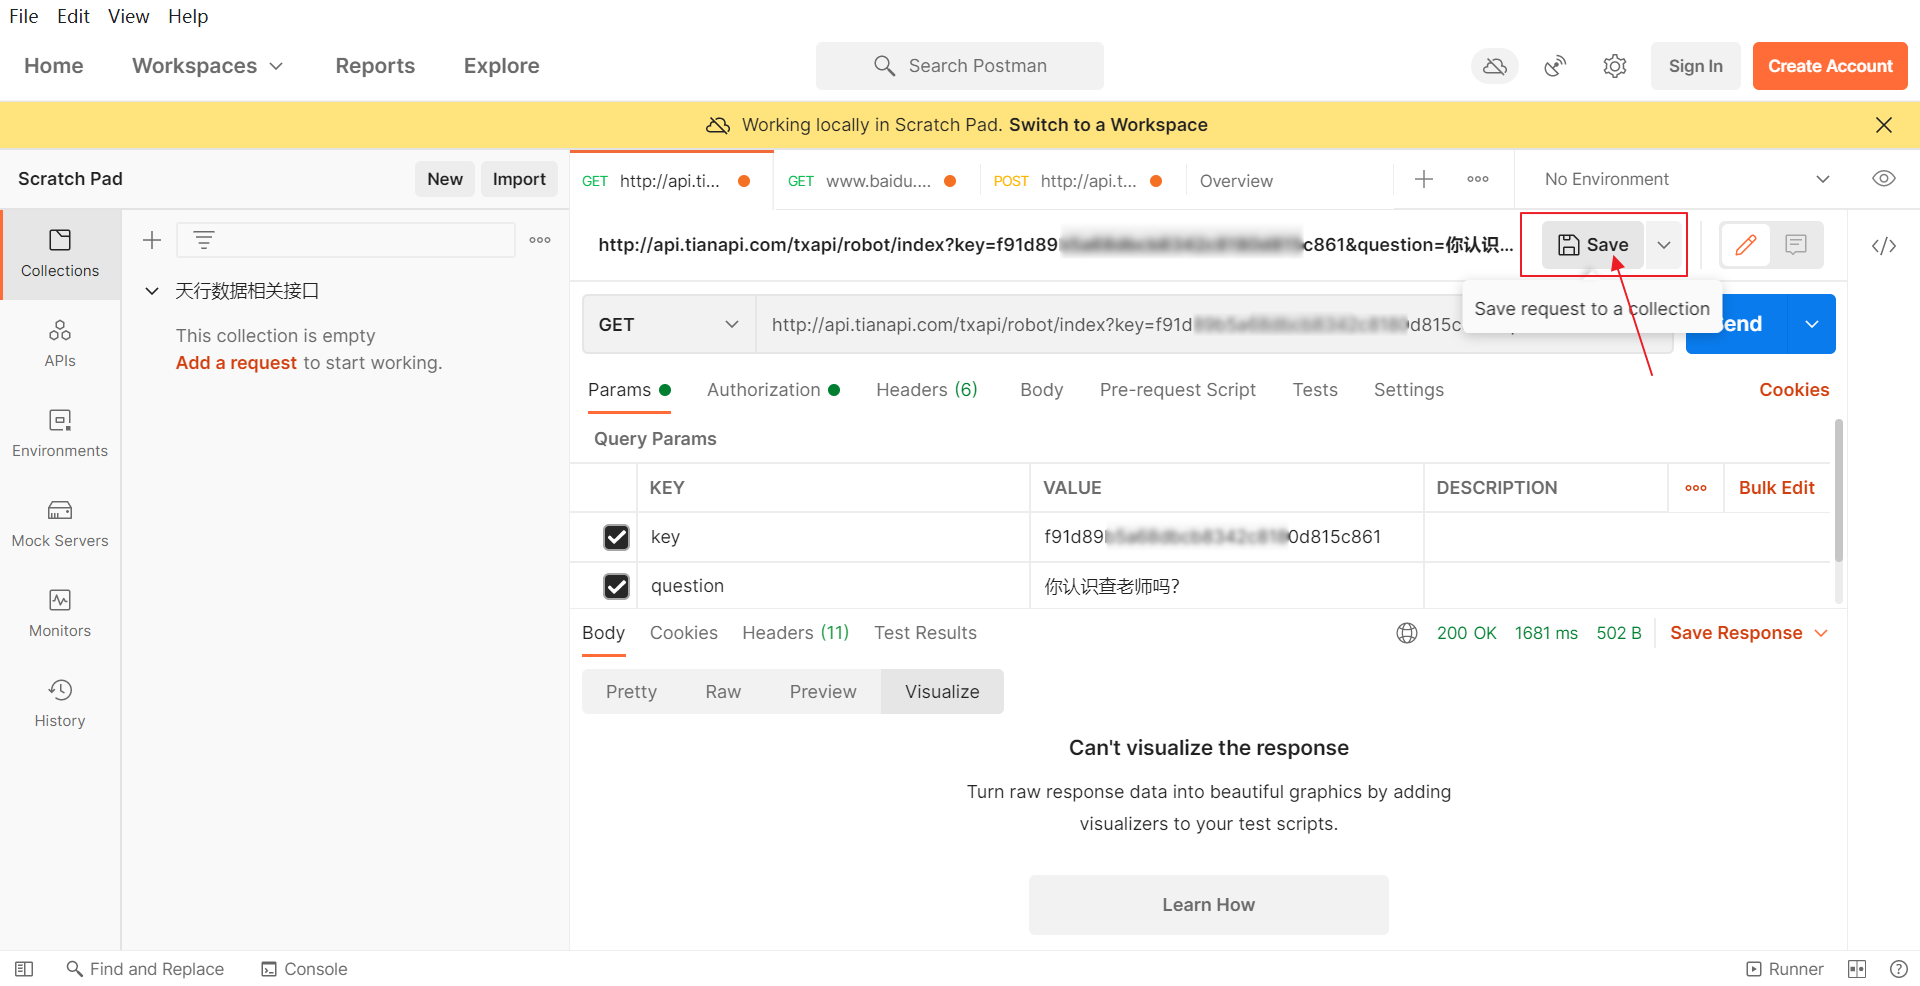Click the Save request button
This screenshot has width=1920, height=986.
[1593, 245]
